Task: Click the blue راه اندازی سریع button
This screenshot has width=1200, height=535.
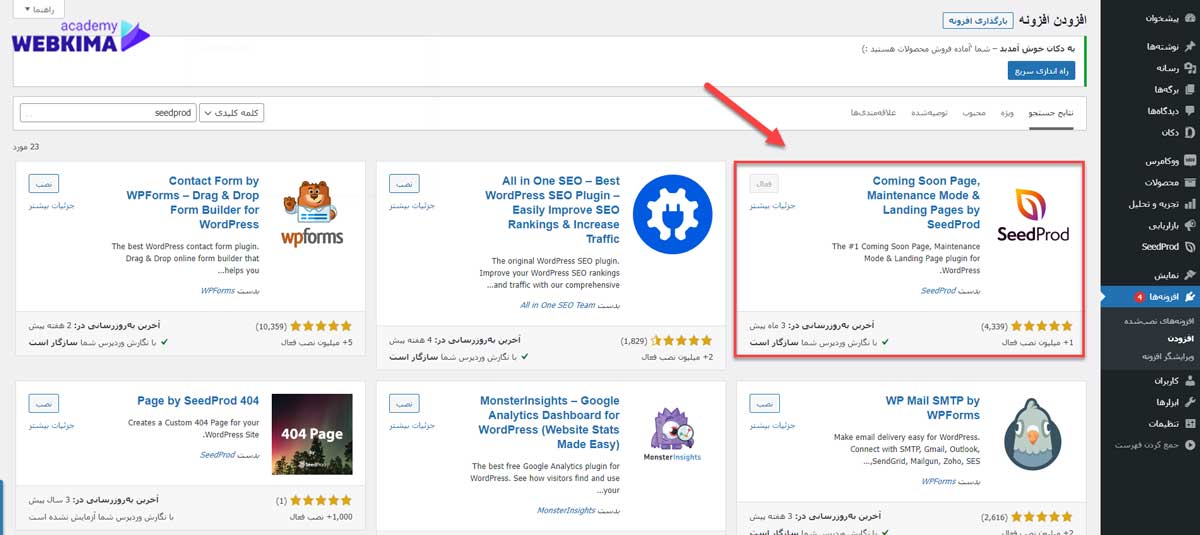Action: pos(1040,71)
